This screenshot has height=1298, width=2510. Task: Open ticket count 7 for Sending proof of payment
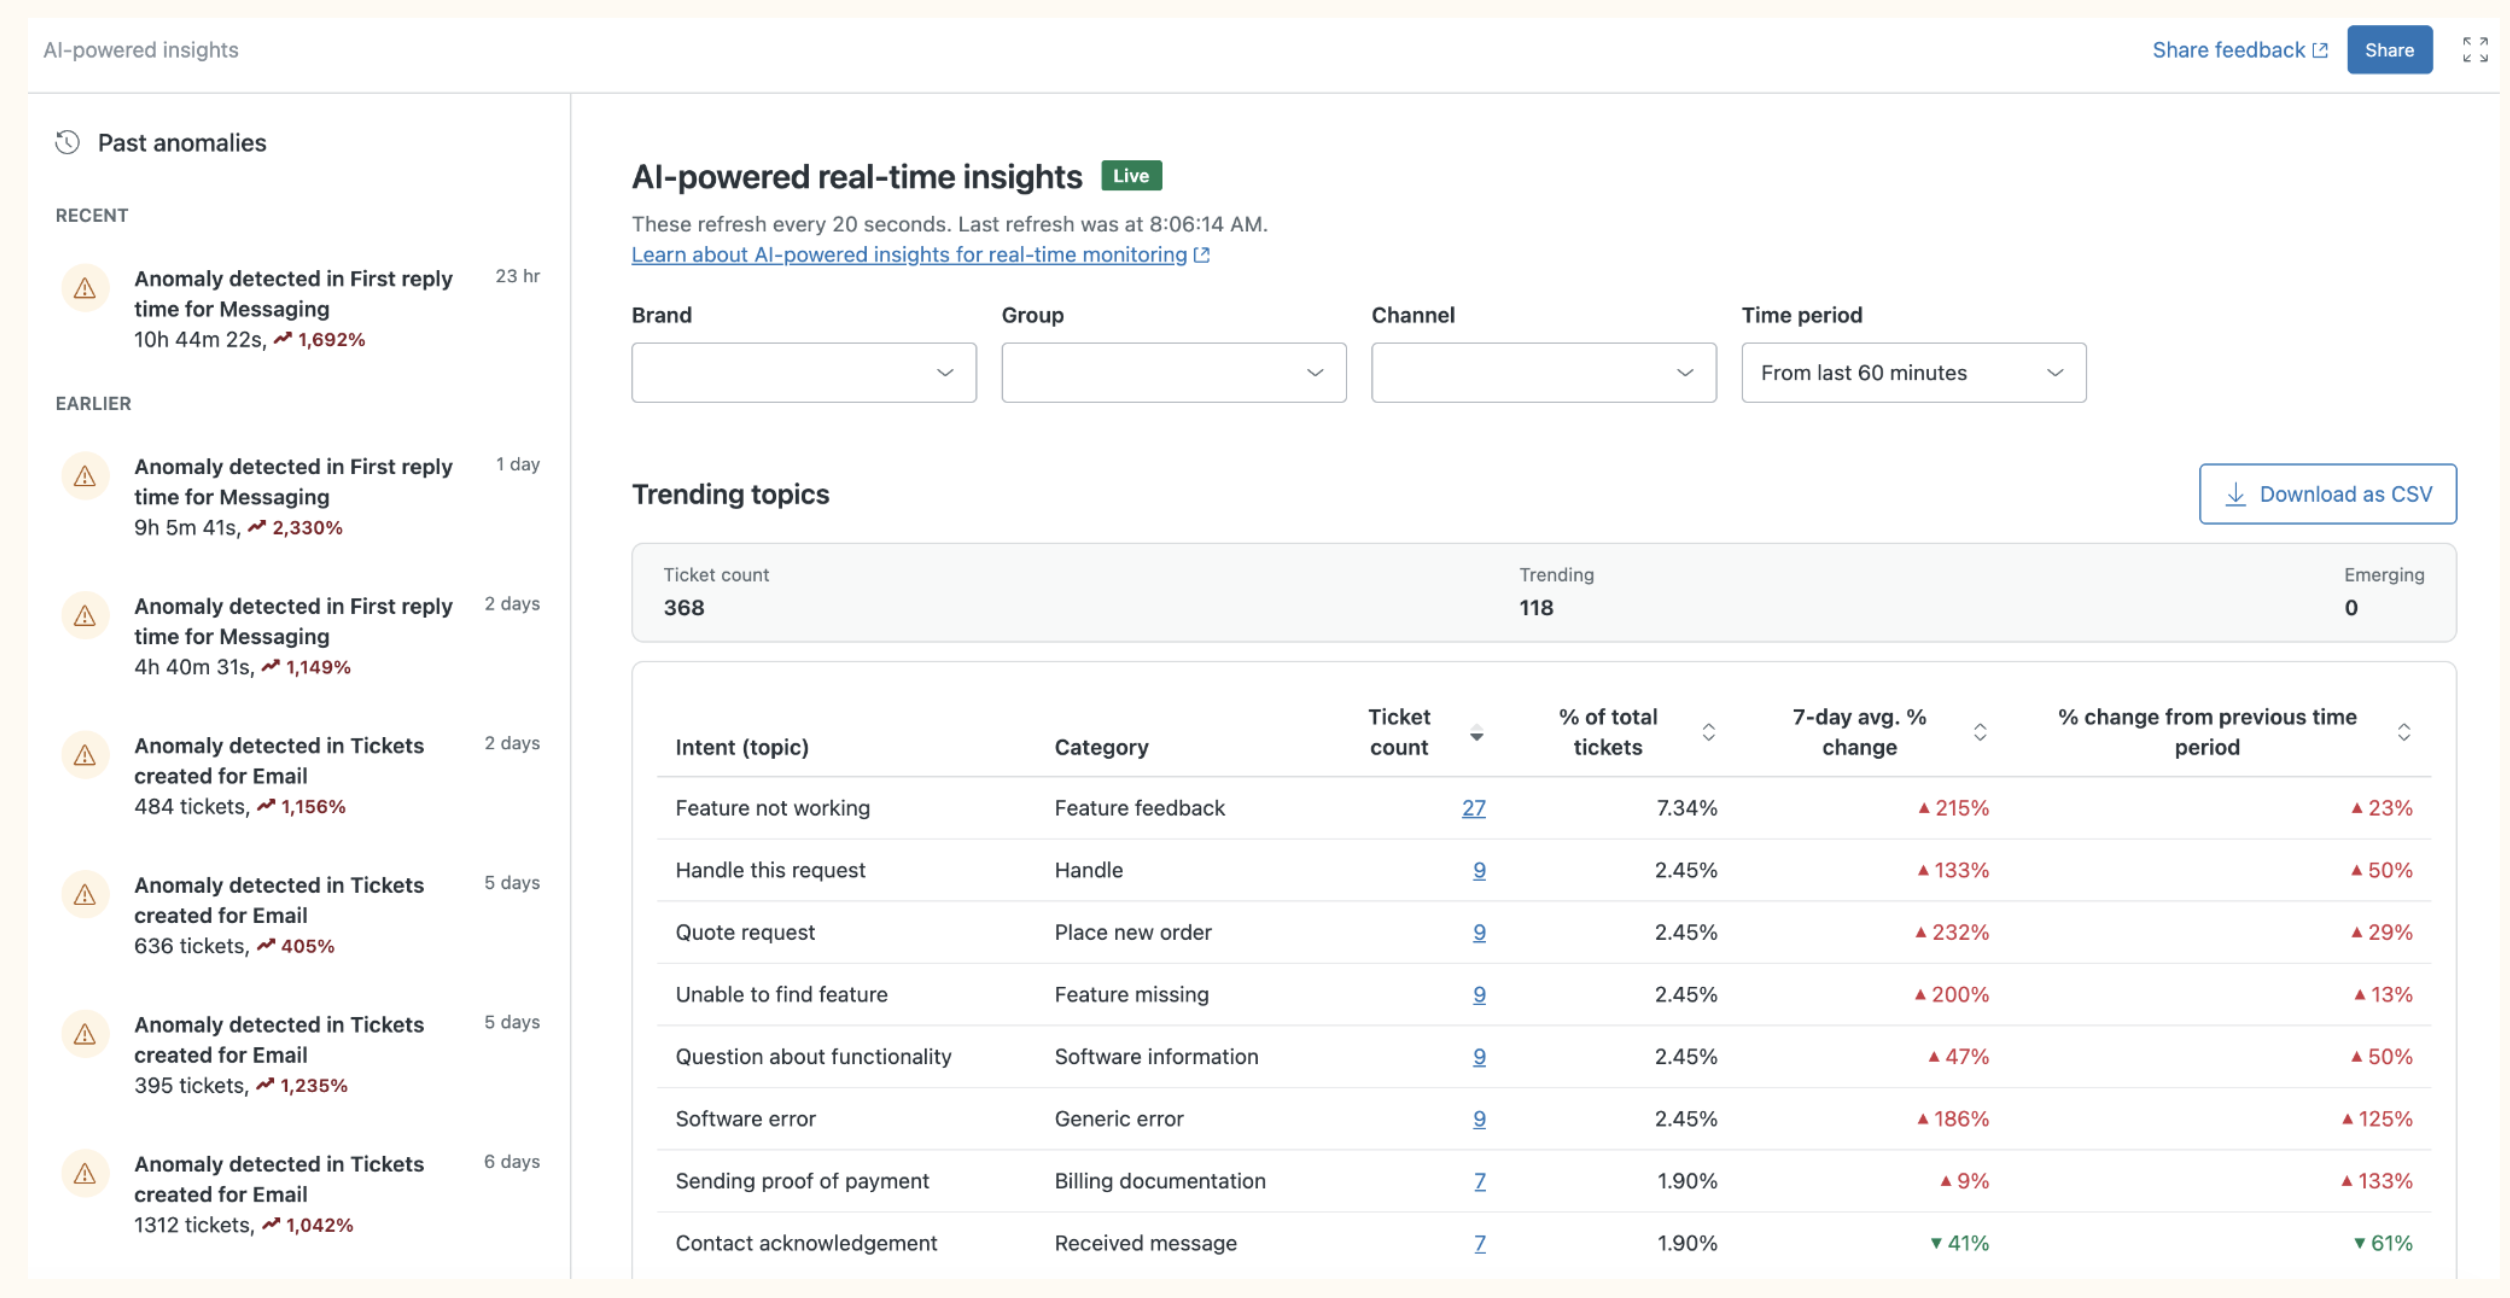pyautogui.click(x=1479, y=1181)
